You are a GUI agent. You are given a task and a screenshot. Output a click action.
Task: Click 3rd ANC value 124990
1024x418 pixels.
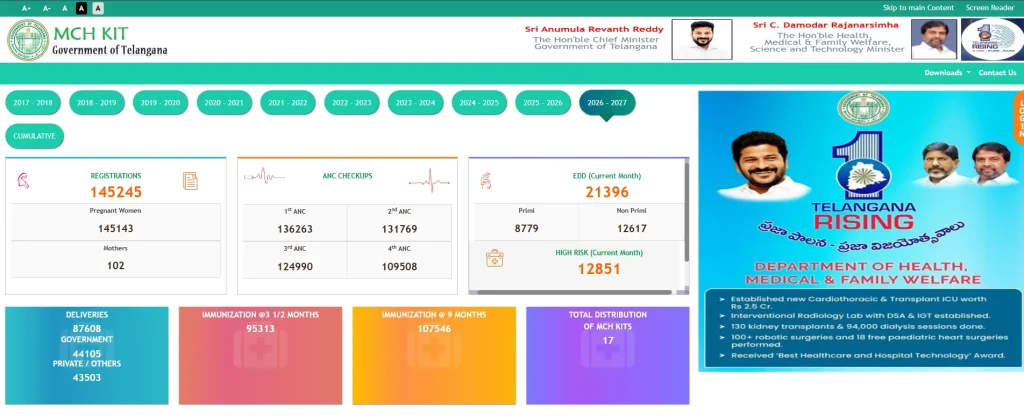tap(295, 266)
